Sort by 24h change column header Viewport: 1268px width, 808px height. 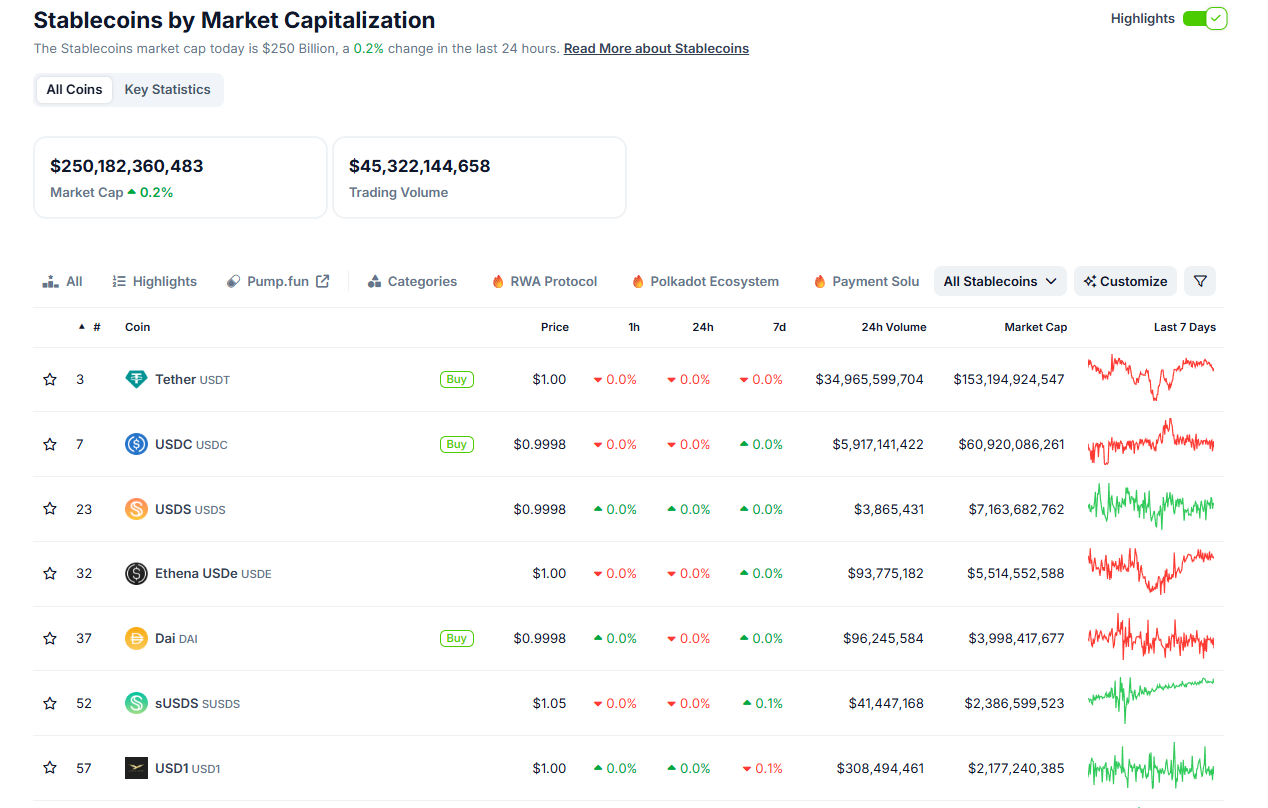tap(703, 327)
